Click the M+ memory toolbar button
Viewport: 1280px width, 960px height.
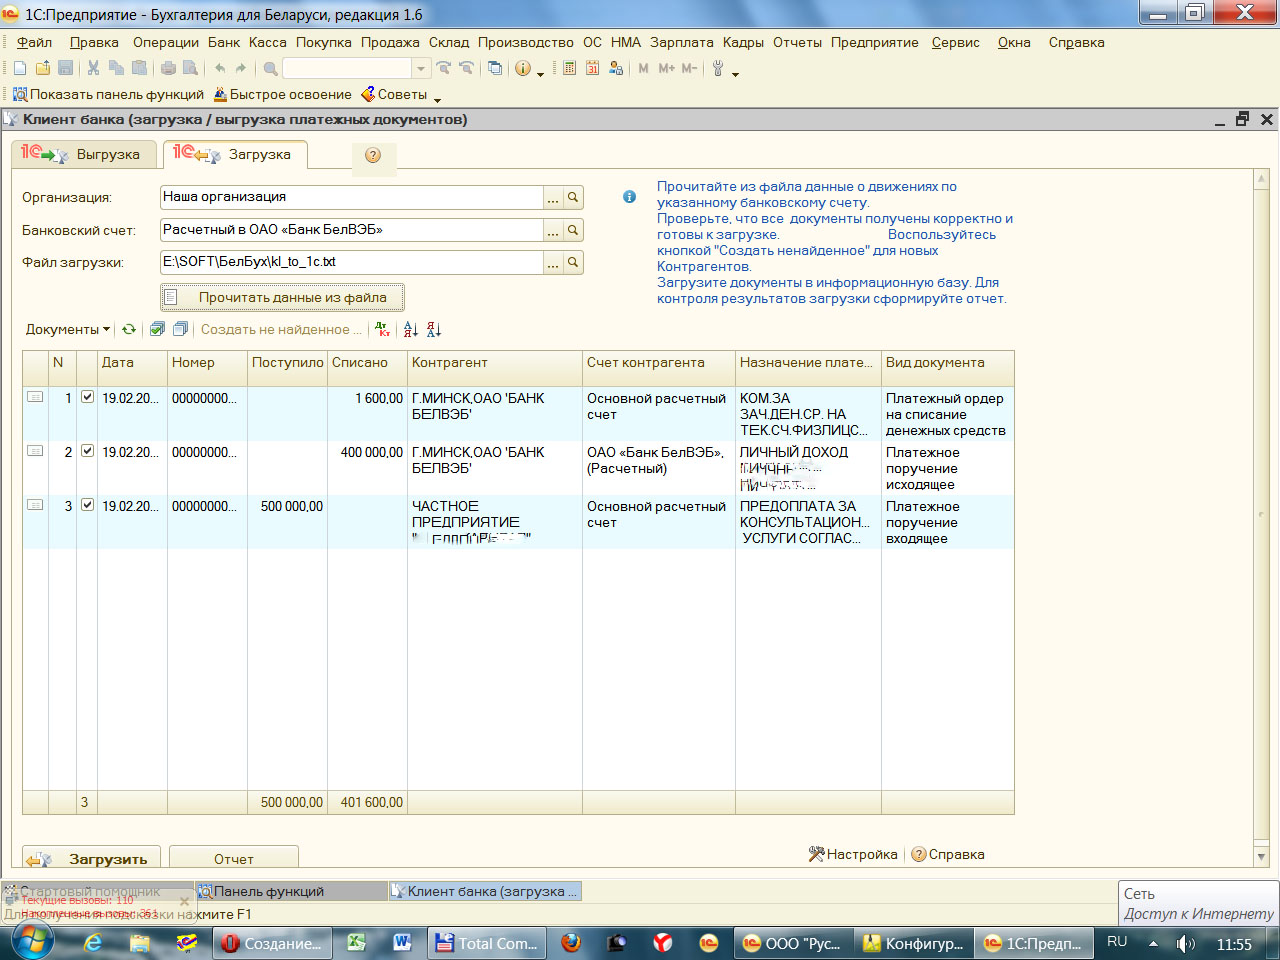coord(666,68)
